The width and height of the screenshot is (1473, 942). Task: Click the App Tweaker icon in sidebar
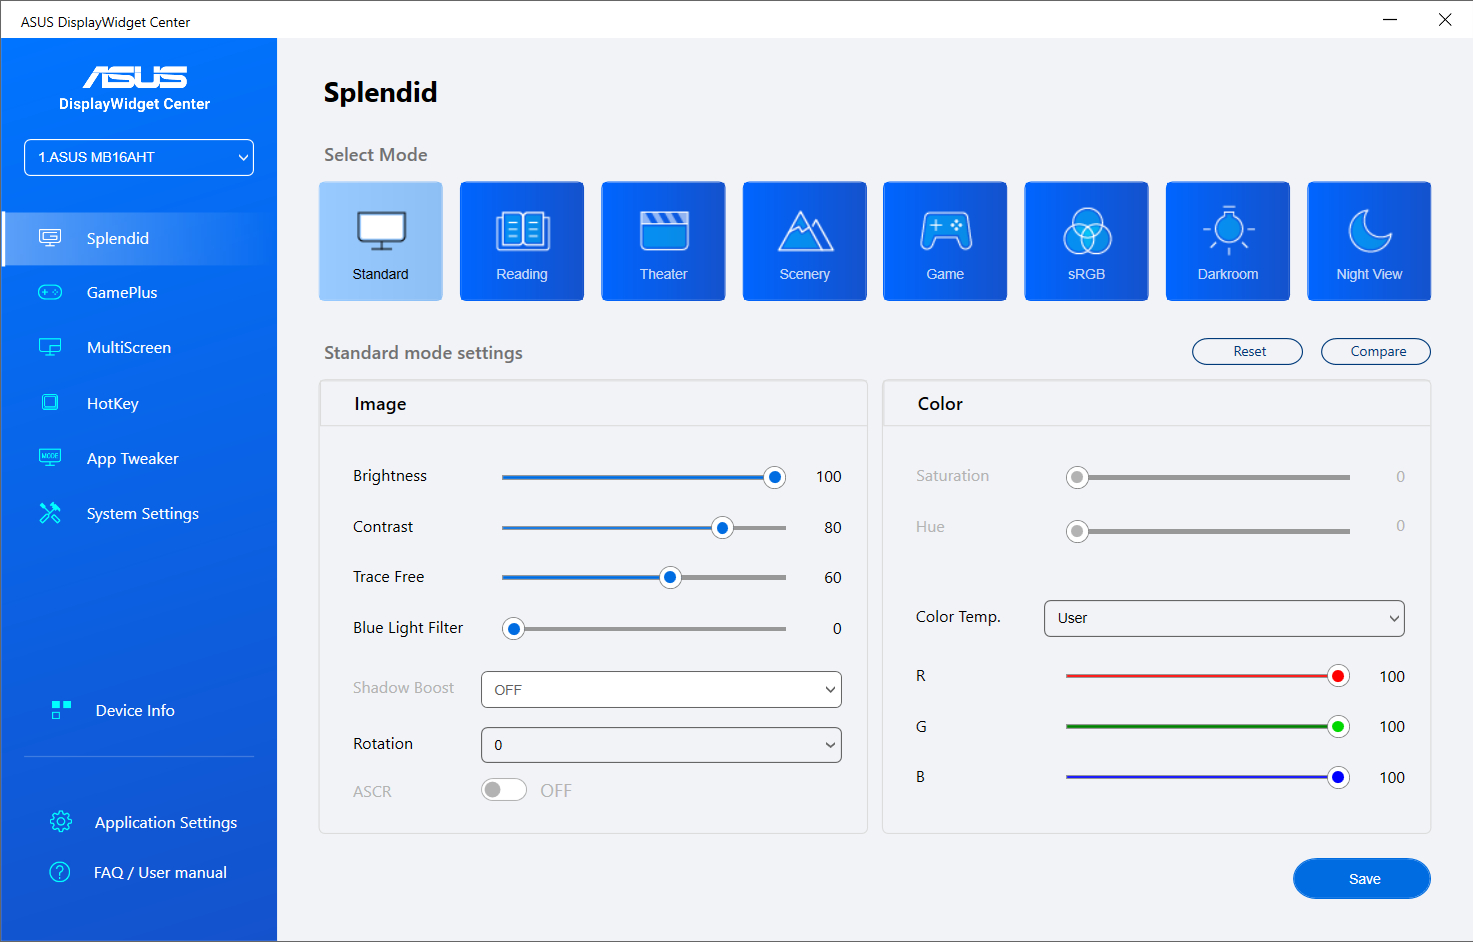[50, 458]
